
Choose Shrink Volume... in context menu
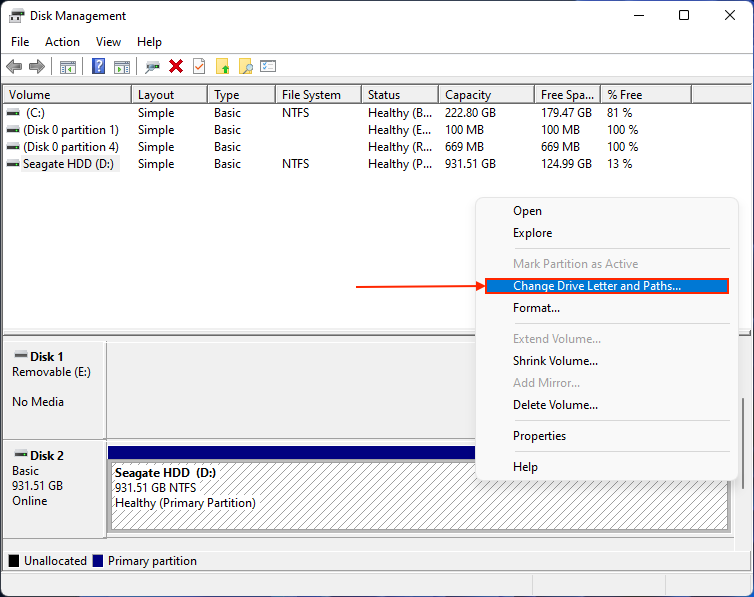pyautogui.click(x=606, y=361)
